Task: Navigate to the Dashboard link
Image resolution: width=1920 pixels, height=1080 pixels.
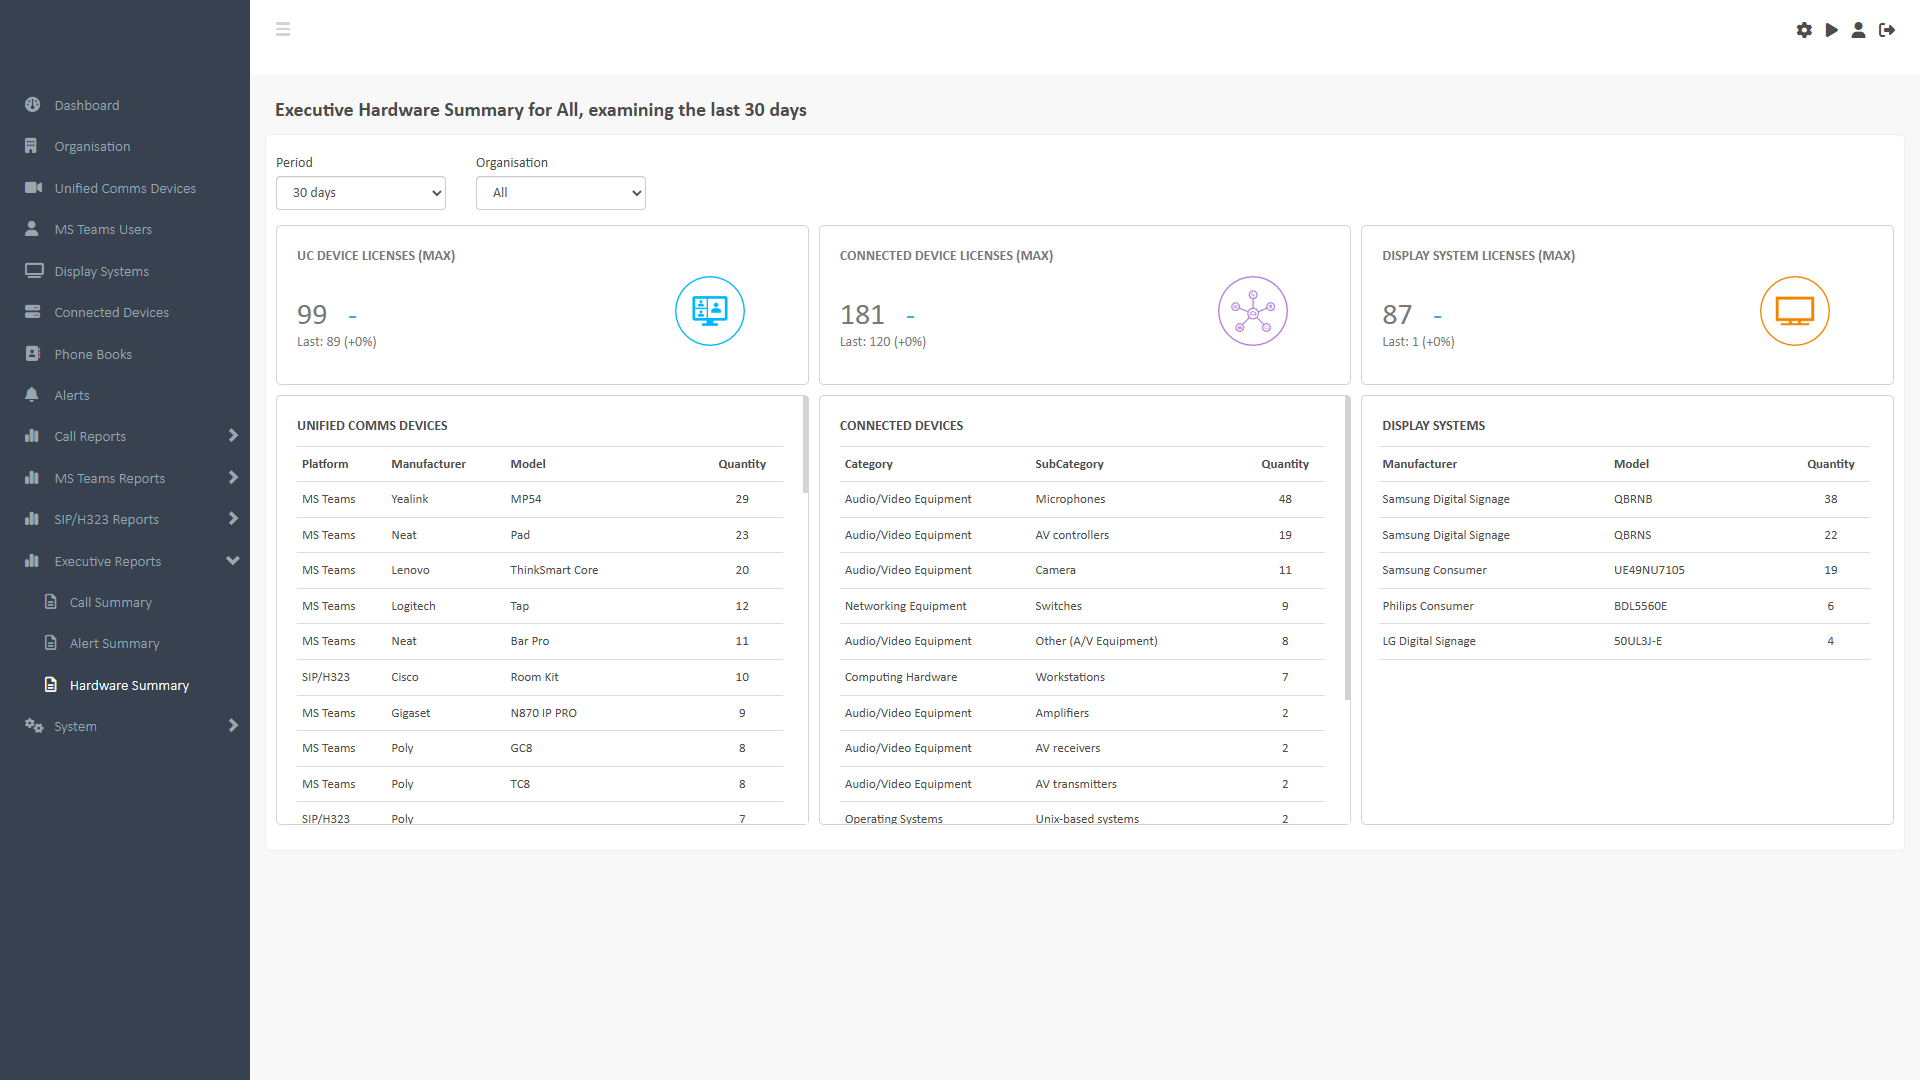Action: [87, 105]
